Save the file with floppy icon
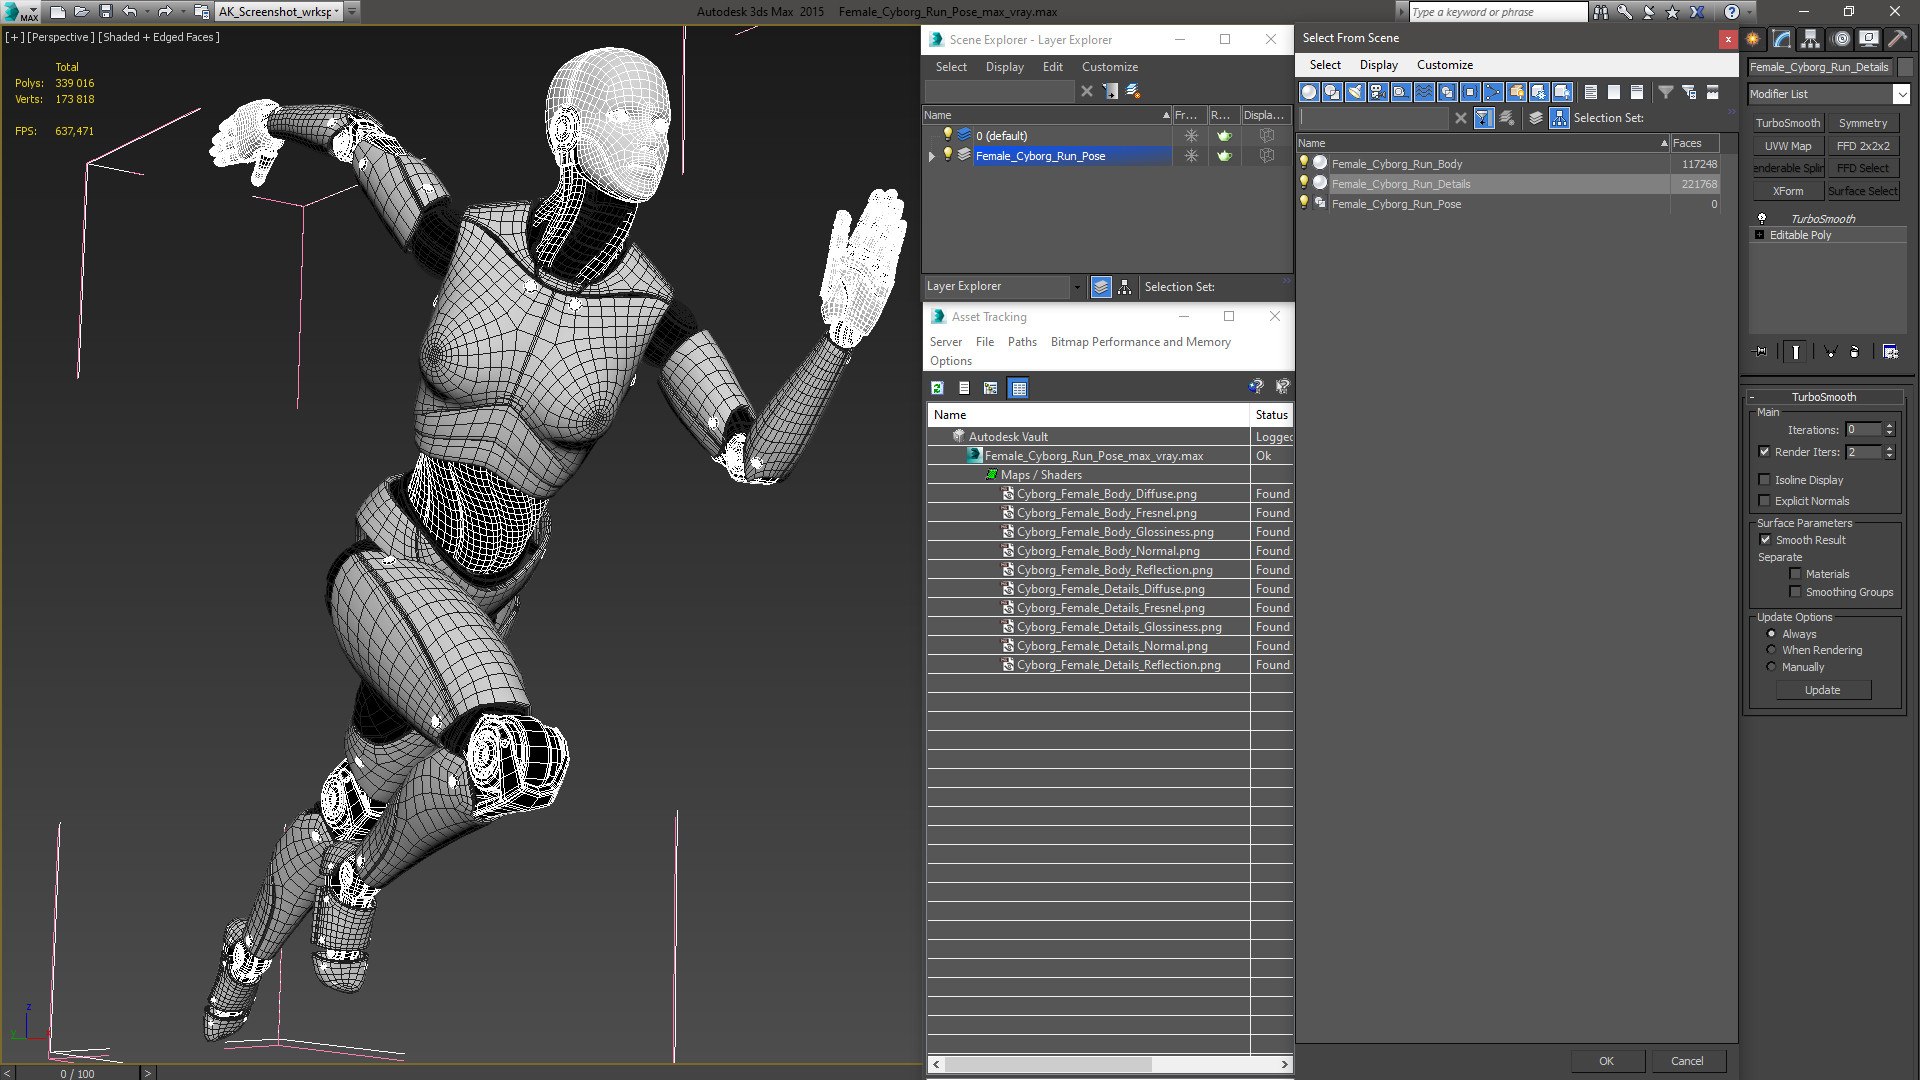The height and width of the screenshot is (1080, 1920). pos(105,12)
